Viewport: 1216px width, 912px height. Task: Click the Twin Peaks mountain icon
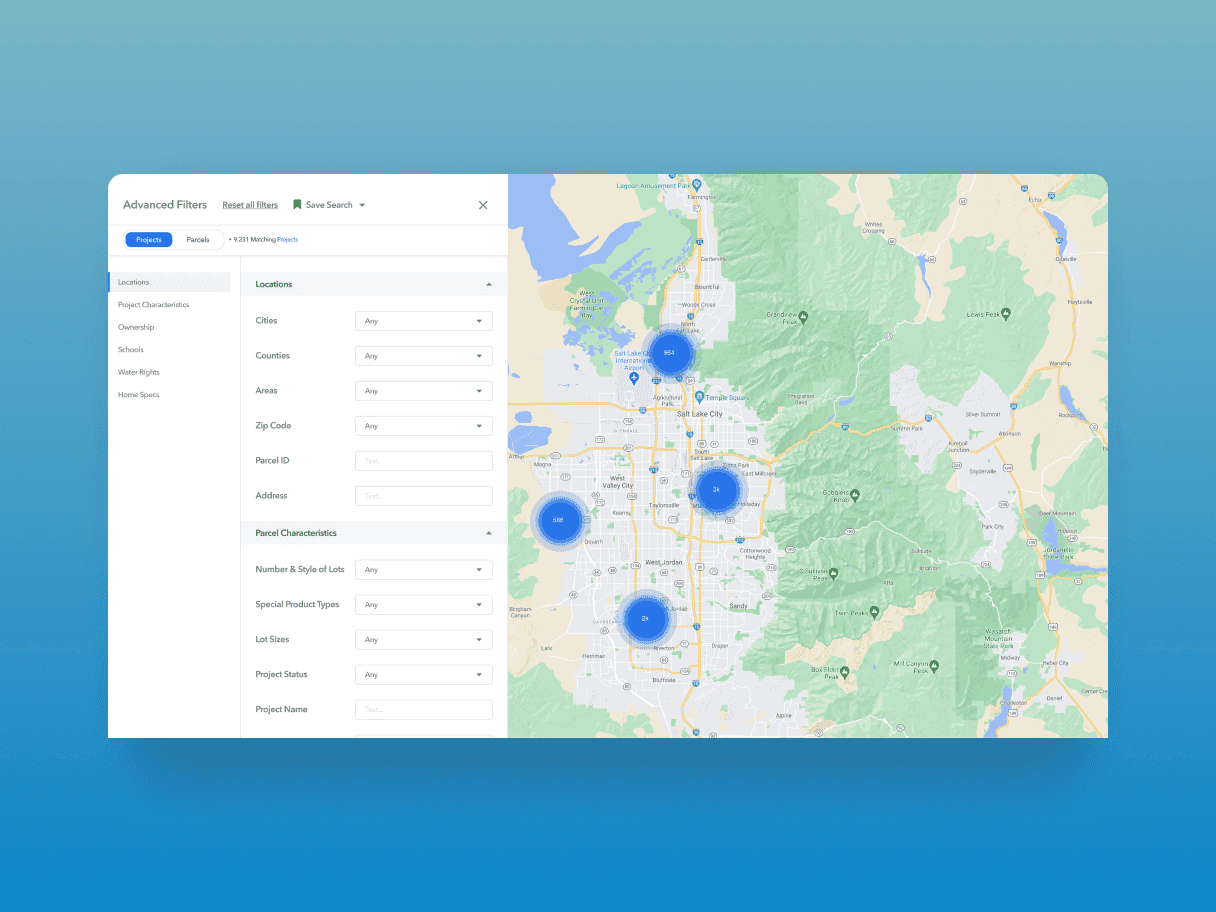pos(874,611)
